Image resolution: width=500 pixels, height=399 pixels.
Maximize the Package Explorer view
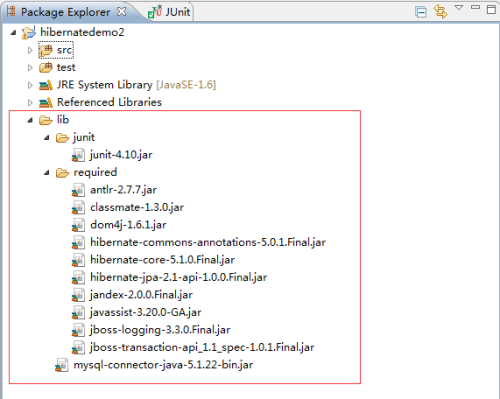pos(491,9)
